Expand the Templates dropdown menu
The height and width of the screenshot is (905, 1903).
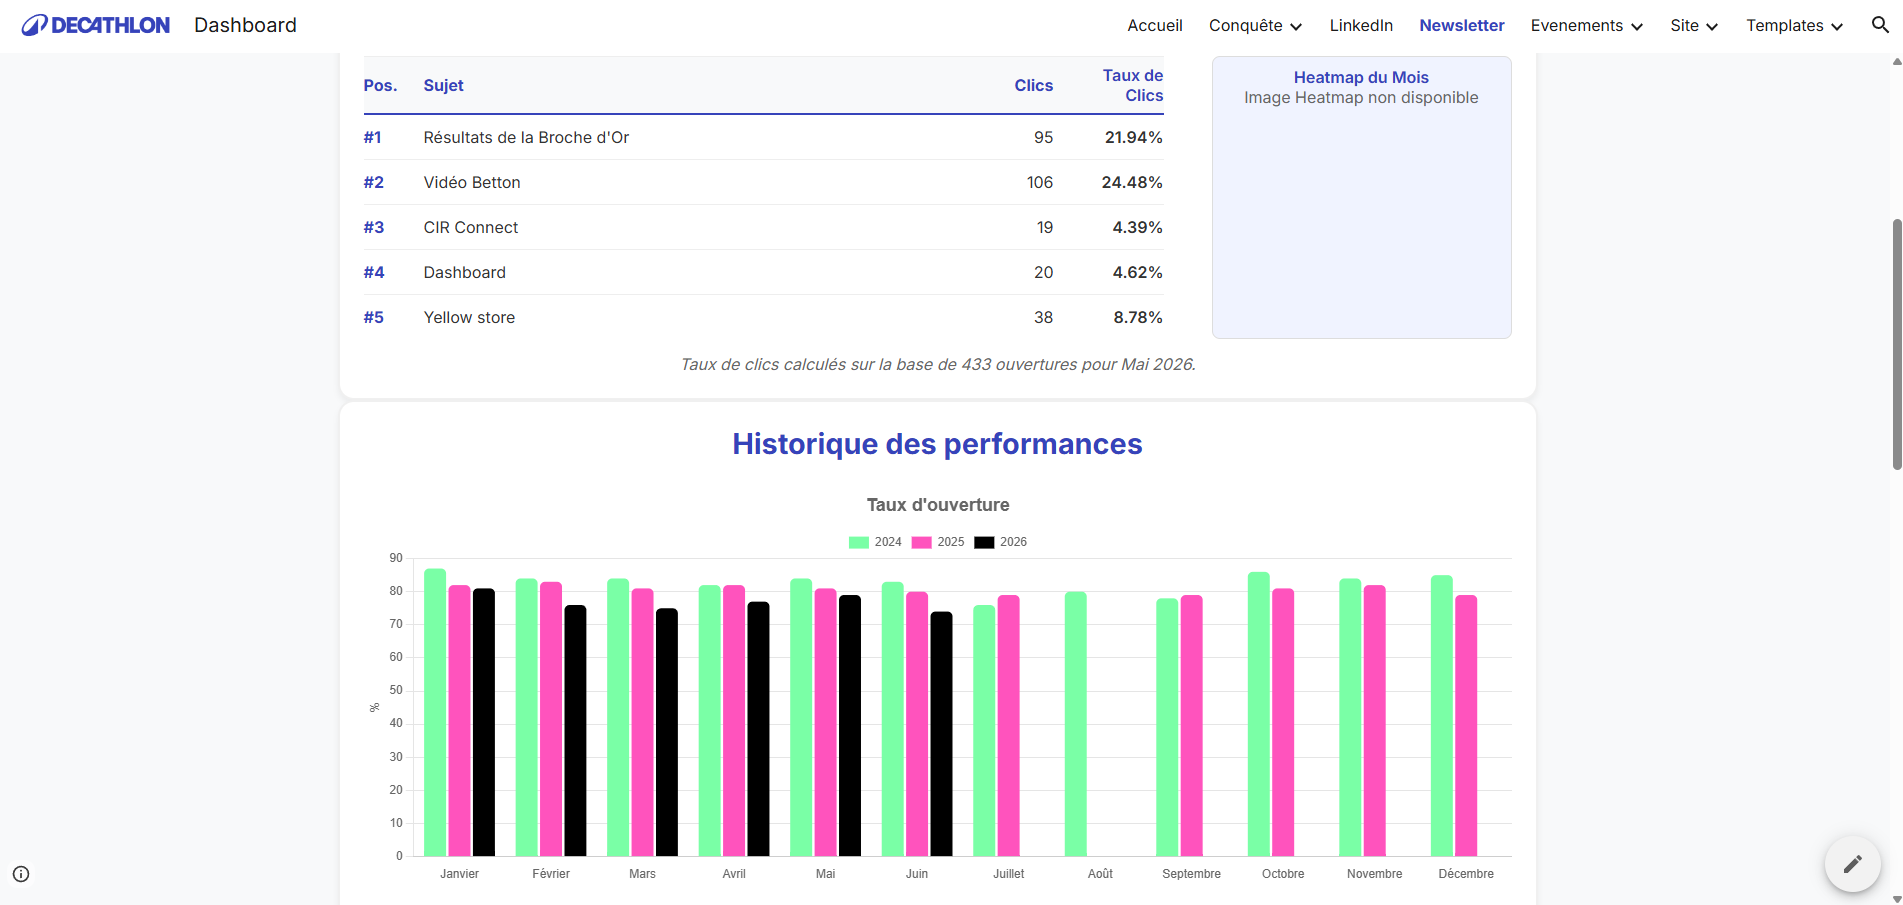coord(1794,26)
